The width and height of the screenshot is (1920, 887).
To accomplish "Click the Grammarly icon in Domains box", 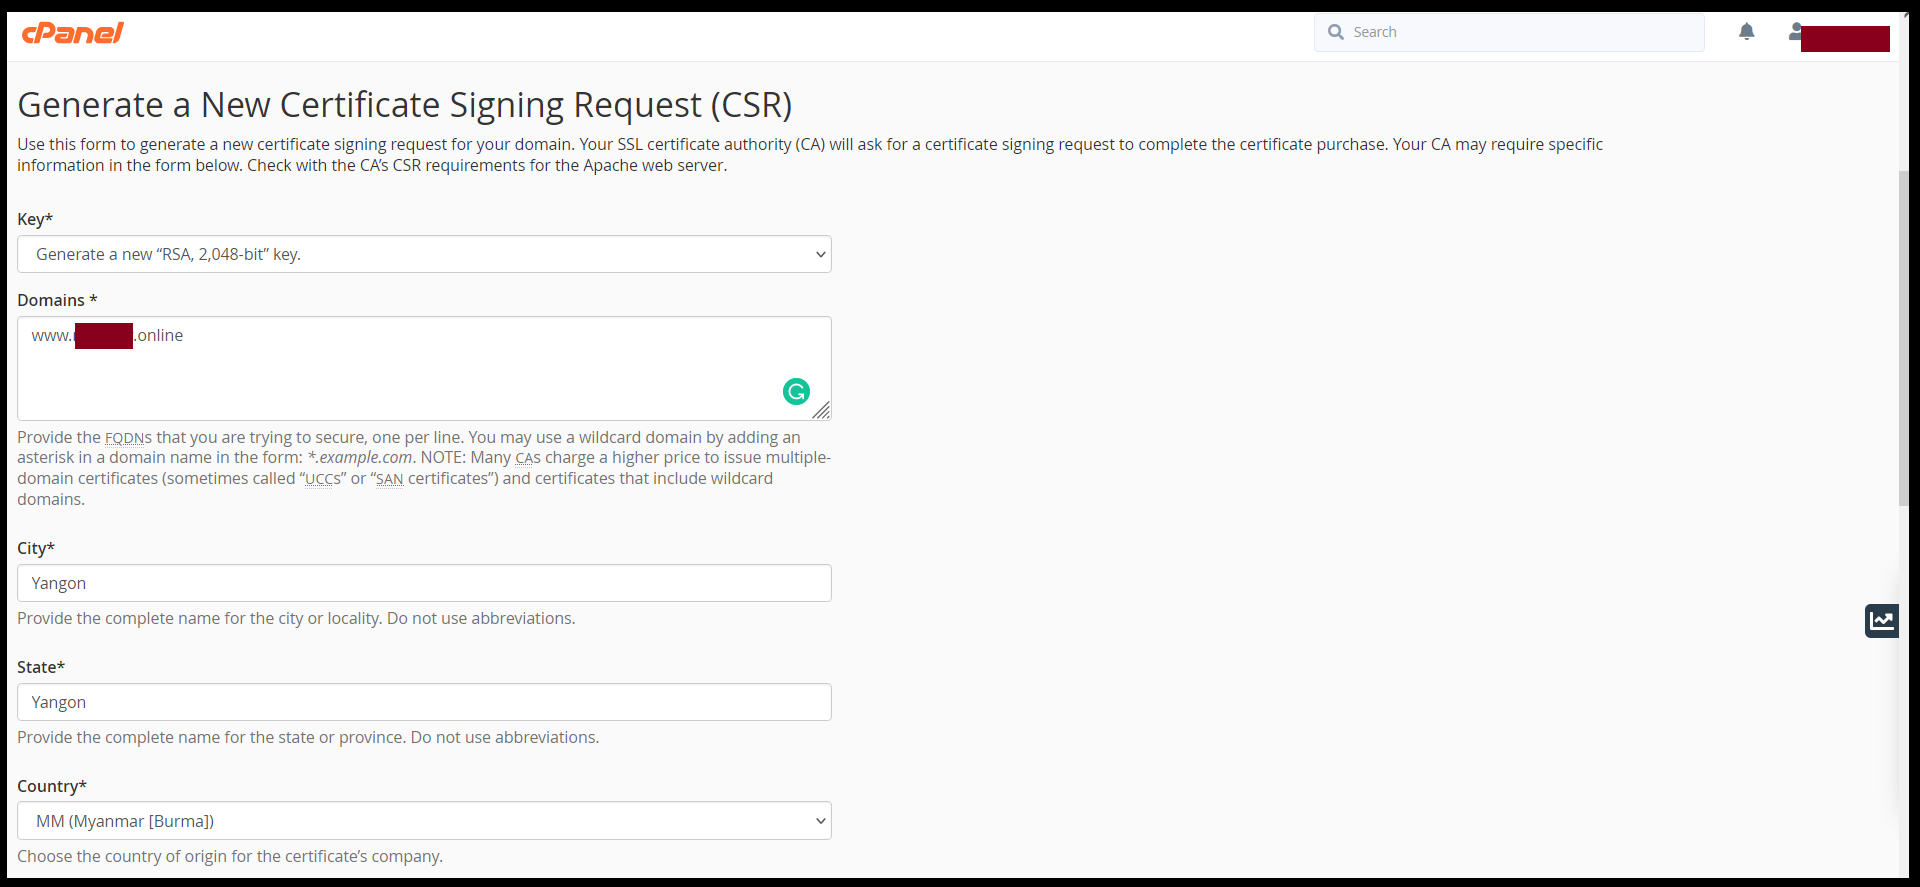I will tap(796, 392).
